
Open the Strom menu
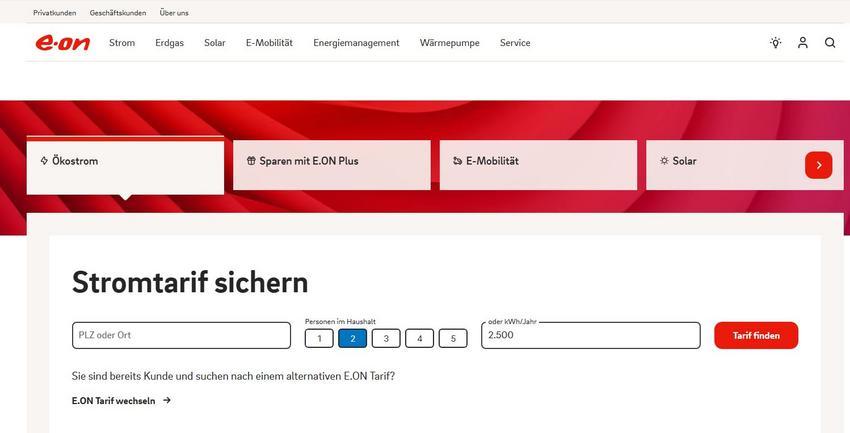click(x=122, y=43)
